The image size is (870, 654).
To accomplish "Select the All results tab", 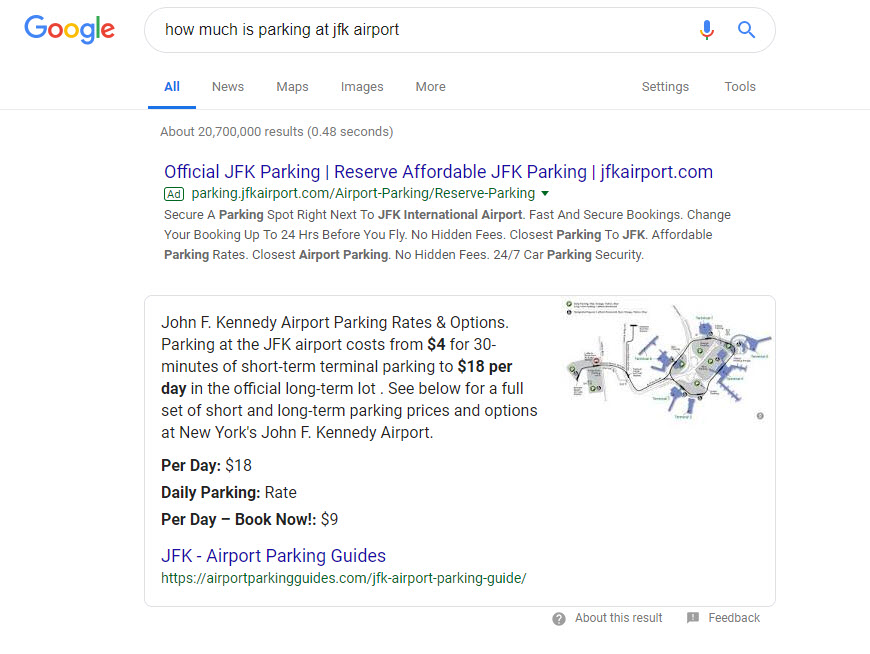I will [172, 87].
